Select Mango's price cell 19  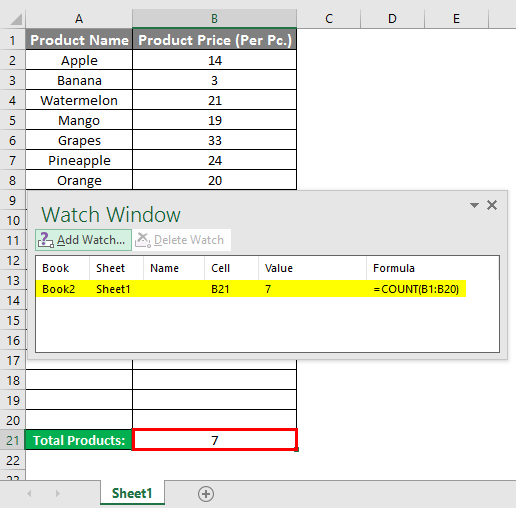(x=214, y=120)
